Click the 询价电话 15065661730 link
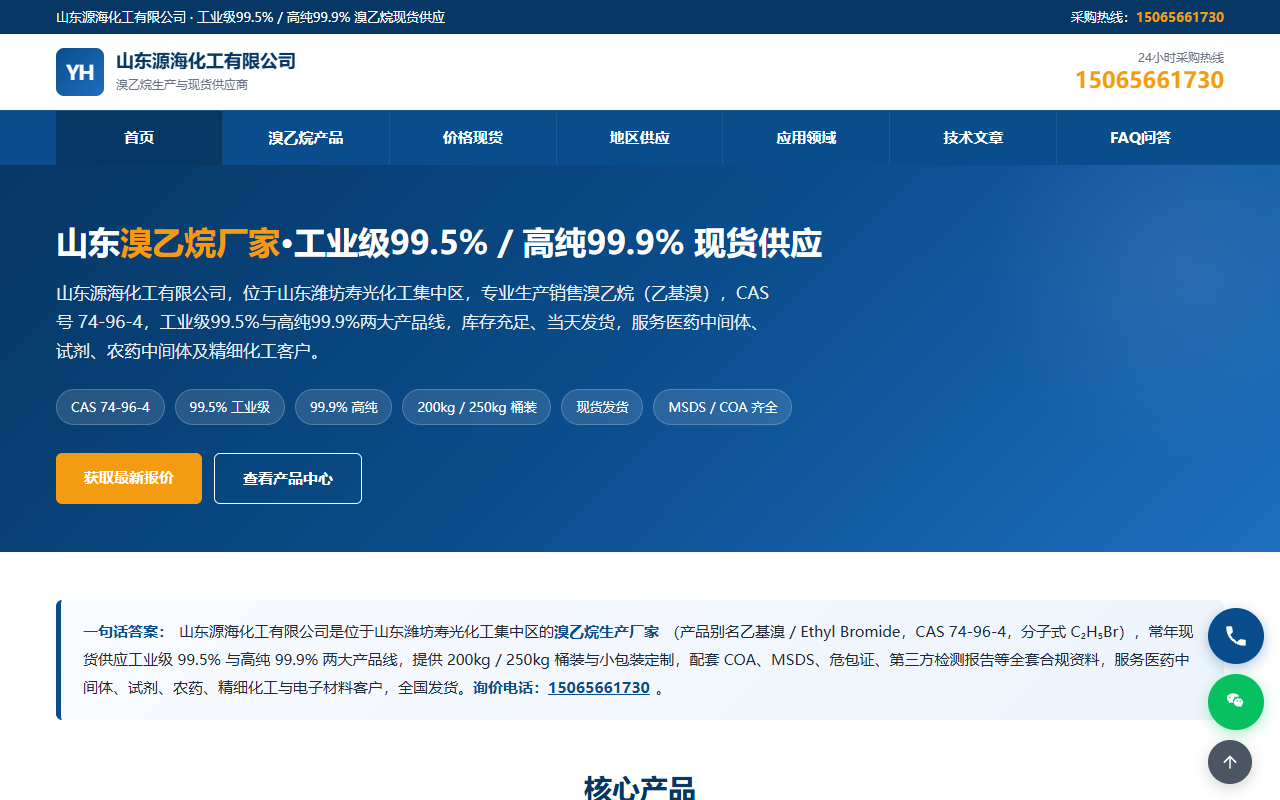The image size is (1280, 800). (x=599, y=688)
